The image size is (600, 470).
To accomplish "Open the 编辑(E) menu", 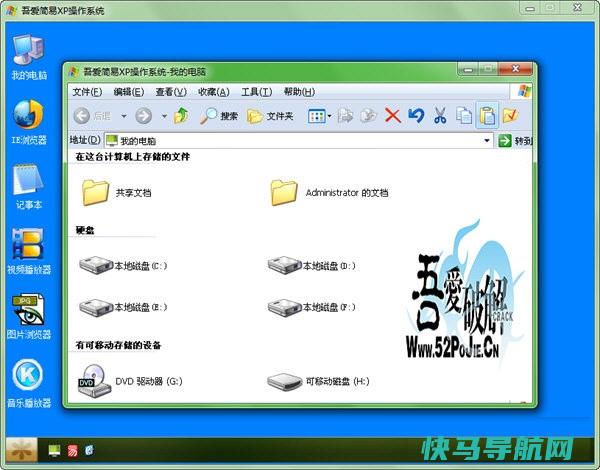I will 129,92.
